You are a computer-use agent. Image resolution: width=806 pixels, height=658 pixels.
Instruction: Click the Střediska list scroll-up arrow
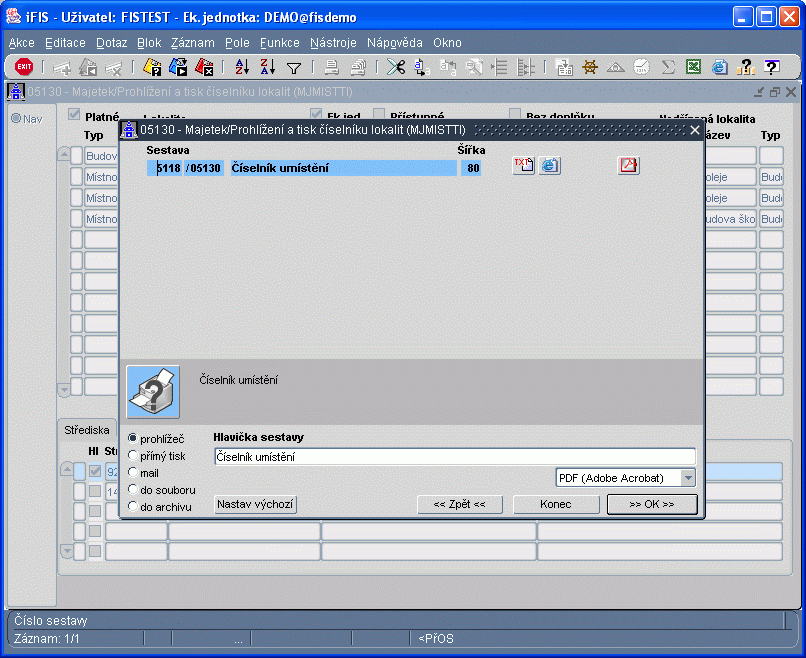[66, 469]
